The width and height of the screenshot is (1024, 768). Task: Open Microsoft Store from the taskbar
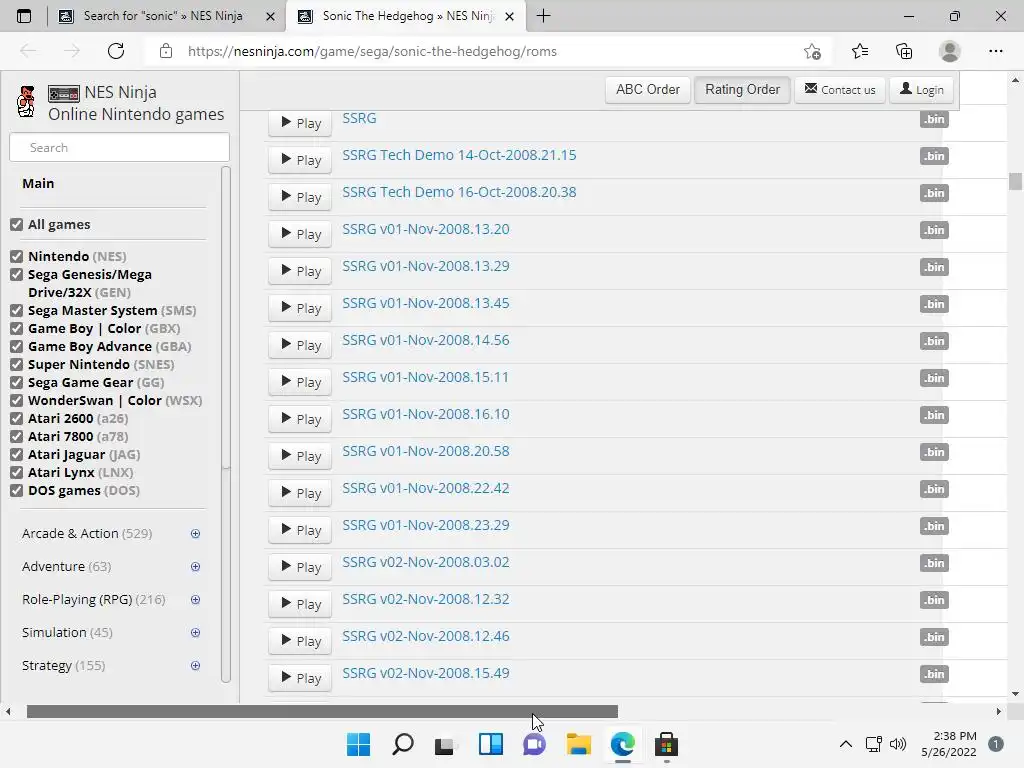[x=666, y=744]
